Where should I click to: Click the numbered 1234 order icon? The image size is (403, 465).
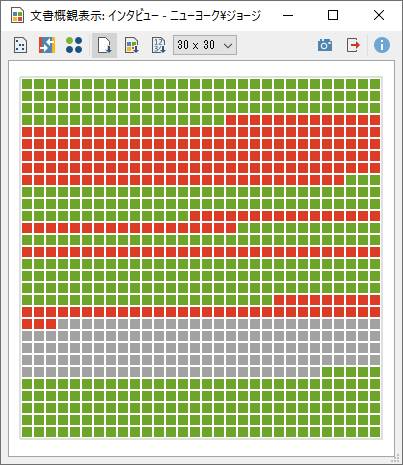pyautogui.click(x=159, y=45)
